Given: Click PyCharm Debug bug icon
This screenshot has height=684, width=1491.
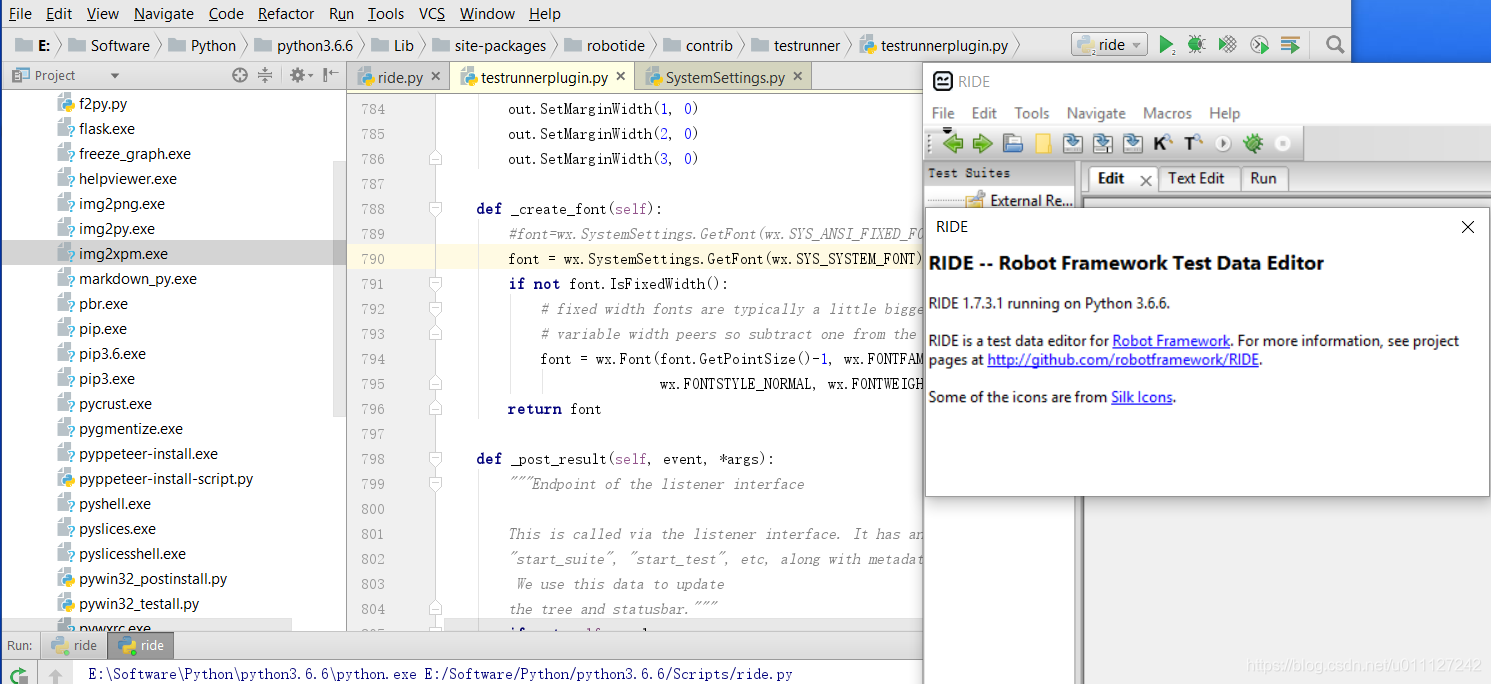Looking at the screenshot, I should 1196,44.
